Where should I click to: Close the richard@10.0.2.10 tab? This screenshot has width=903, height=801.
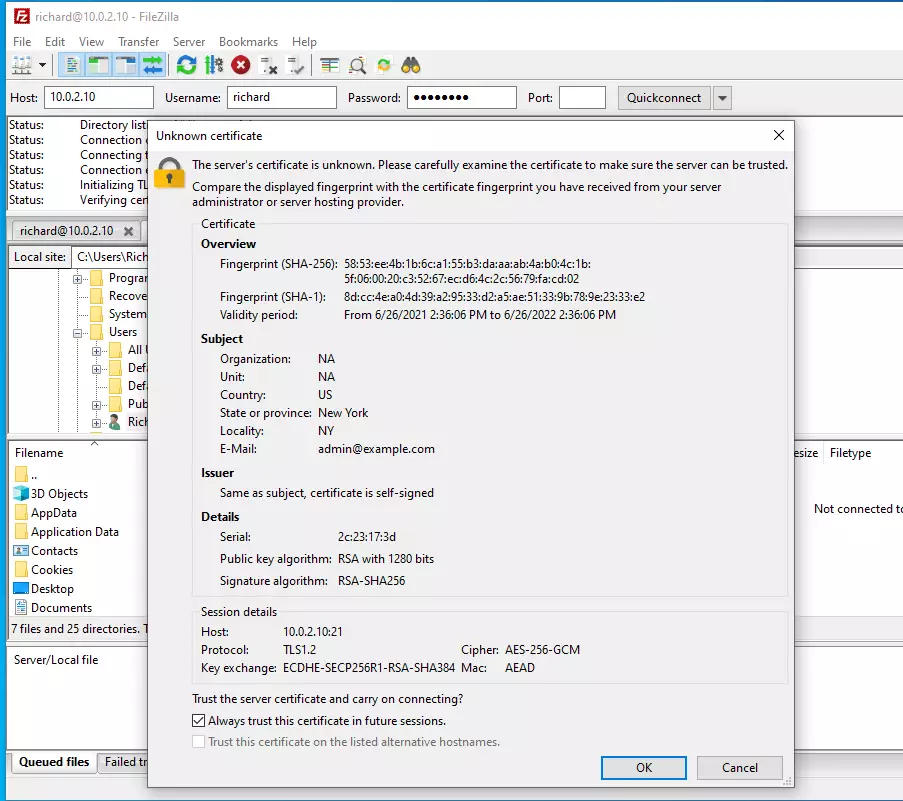[128, 231]
